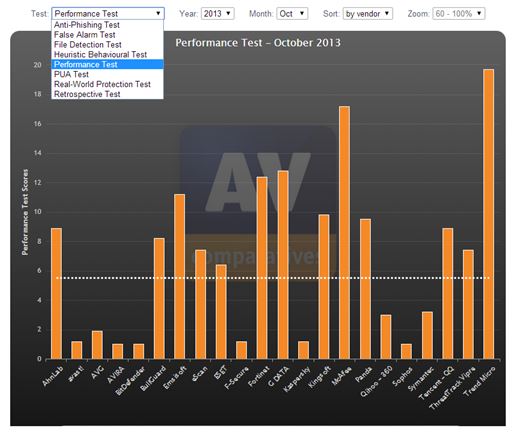Viewport: 516px width, 438px height.
Task: Click the AhnLab bar in the chart
Action: [56, 294]
